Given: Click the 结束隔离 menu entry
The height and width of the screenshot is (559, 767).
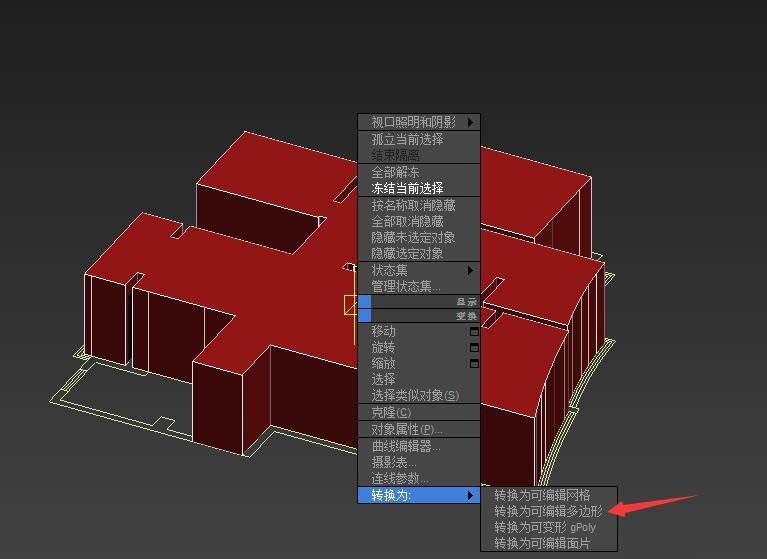Looking at the screenshot, I should click(419, 156).
